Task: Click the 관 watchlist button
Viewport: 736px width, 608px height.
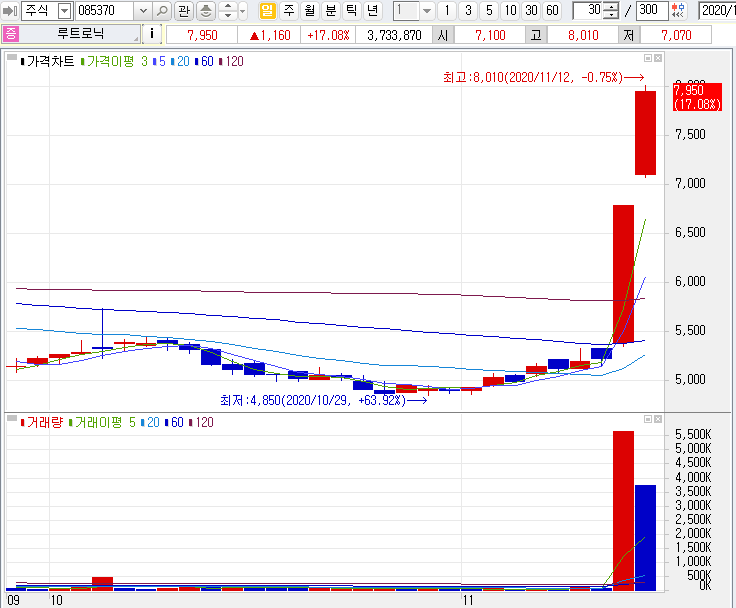Action: (184, 11)
